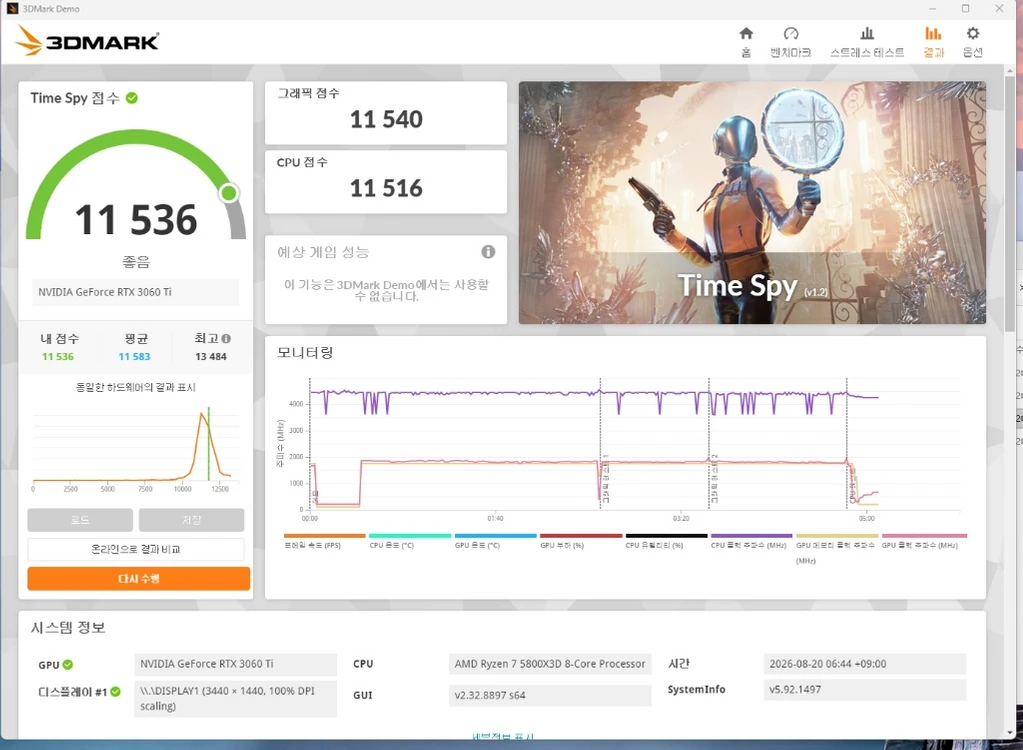Toggle the CPU 온도 (°C) graph legend
This screenshot has width=1023, height=750.
click(410, 541)
